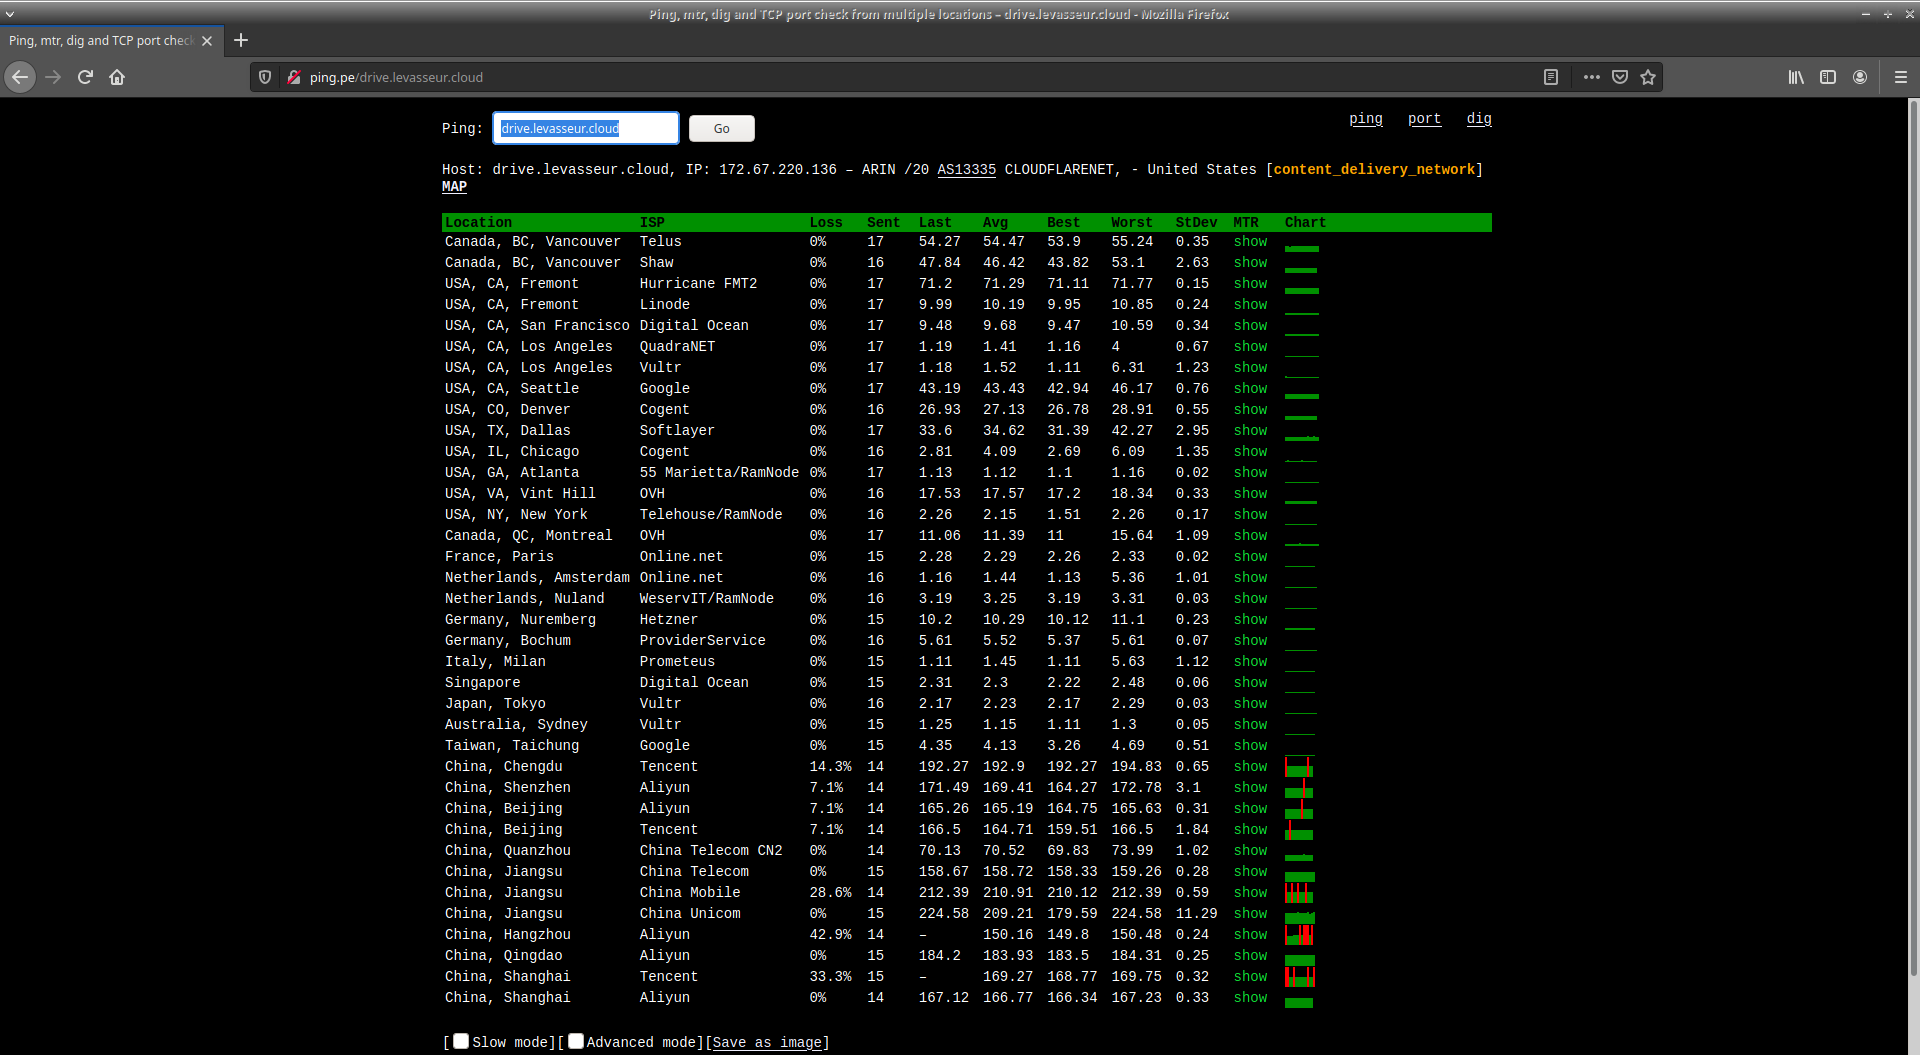
Task: Switch to the dig tool
Action: point(1479,119)
